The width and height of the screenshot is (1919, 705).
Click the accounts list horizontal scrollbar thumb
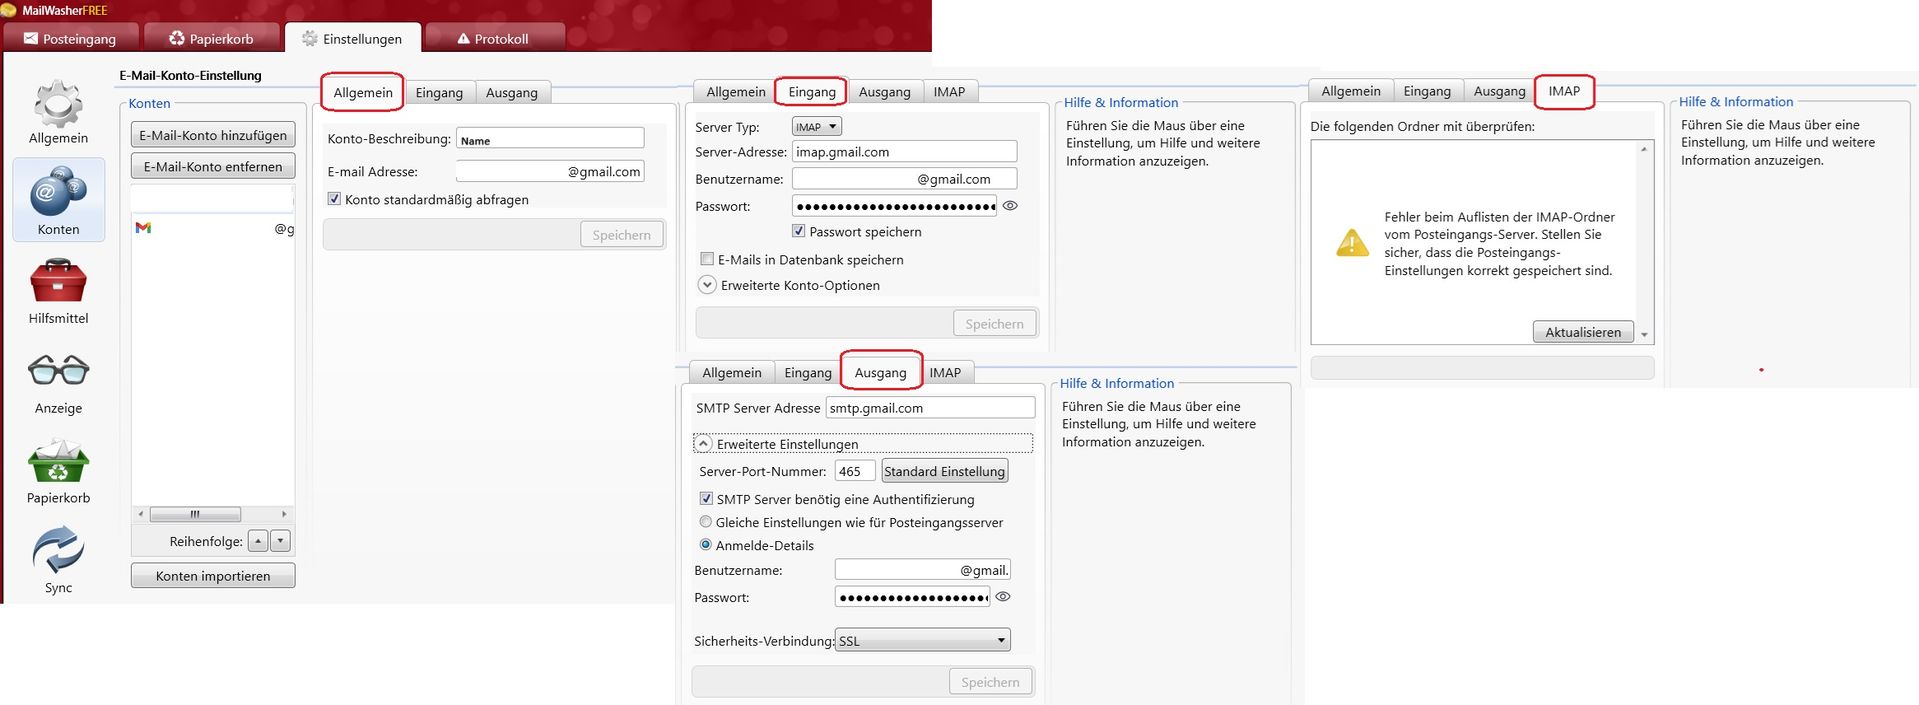(195, 514)
